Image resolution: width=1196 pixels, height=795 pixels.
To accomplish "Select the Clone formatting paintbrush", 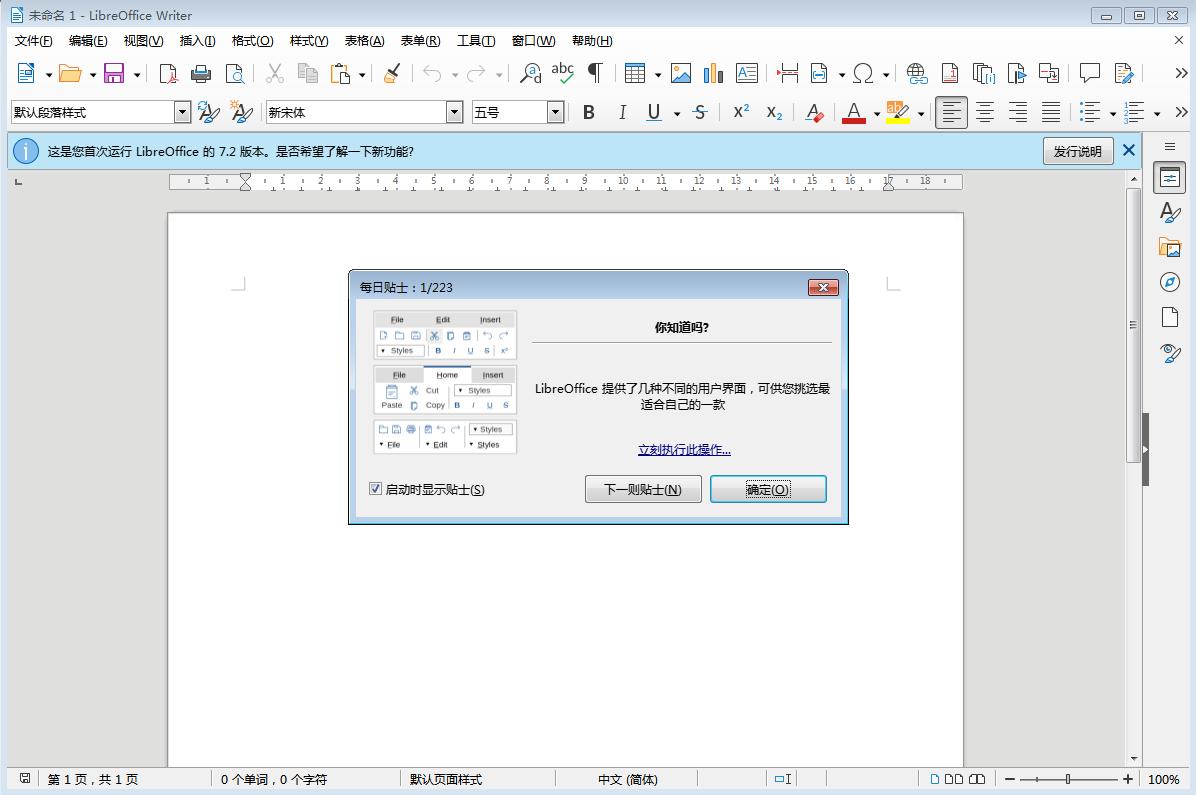I will (x=392, y=73).
